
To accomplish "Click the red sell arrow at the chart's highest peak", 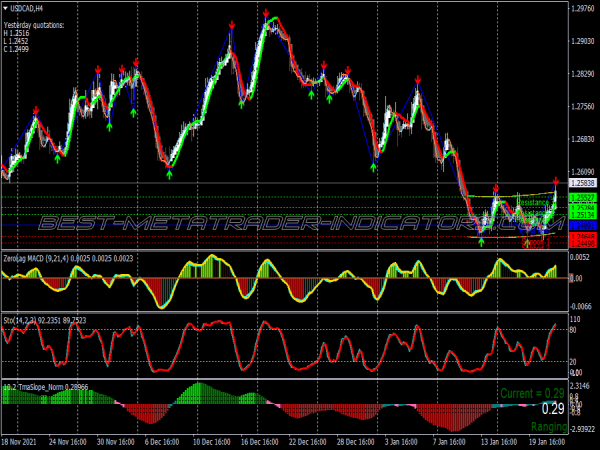I will 266,13.
